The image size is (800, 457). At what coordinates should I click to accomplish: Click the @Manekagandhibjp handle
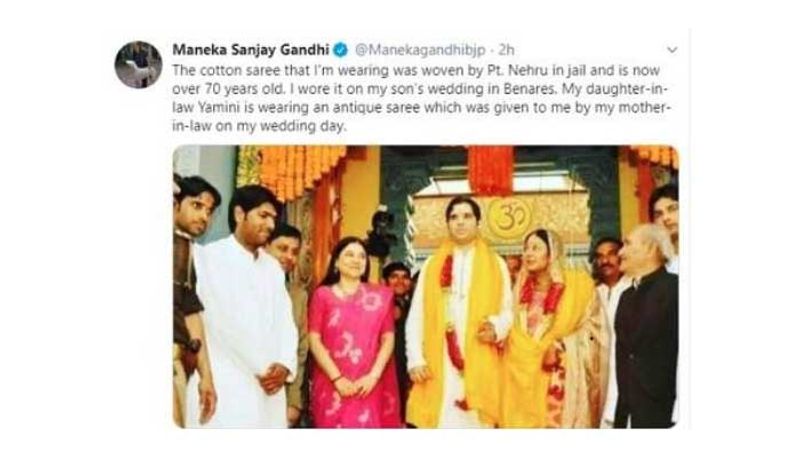tap(410, 50)
